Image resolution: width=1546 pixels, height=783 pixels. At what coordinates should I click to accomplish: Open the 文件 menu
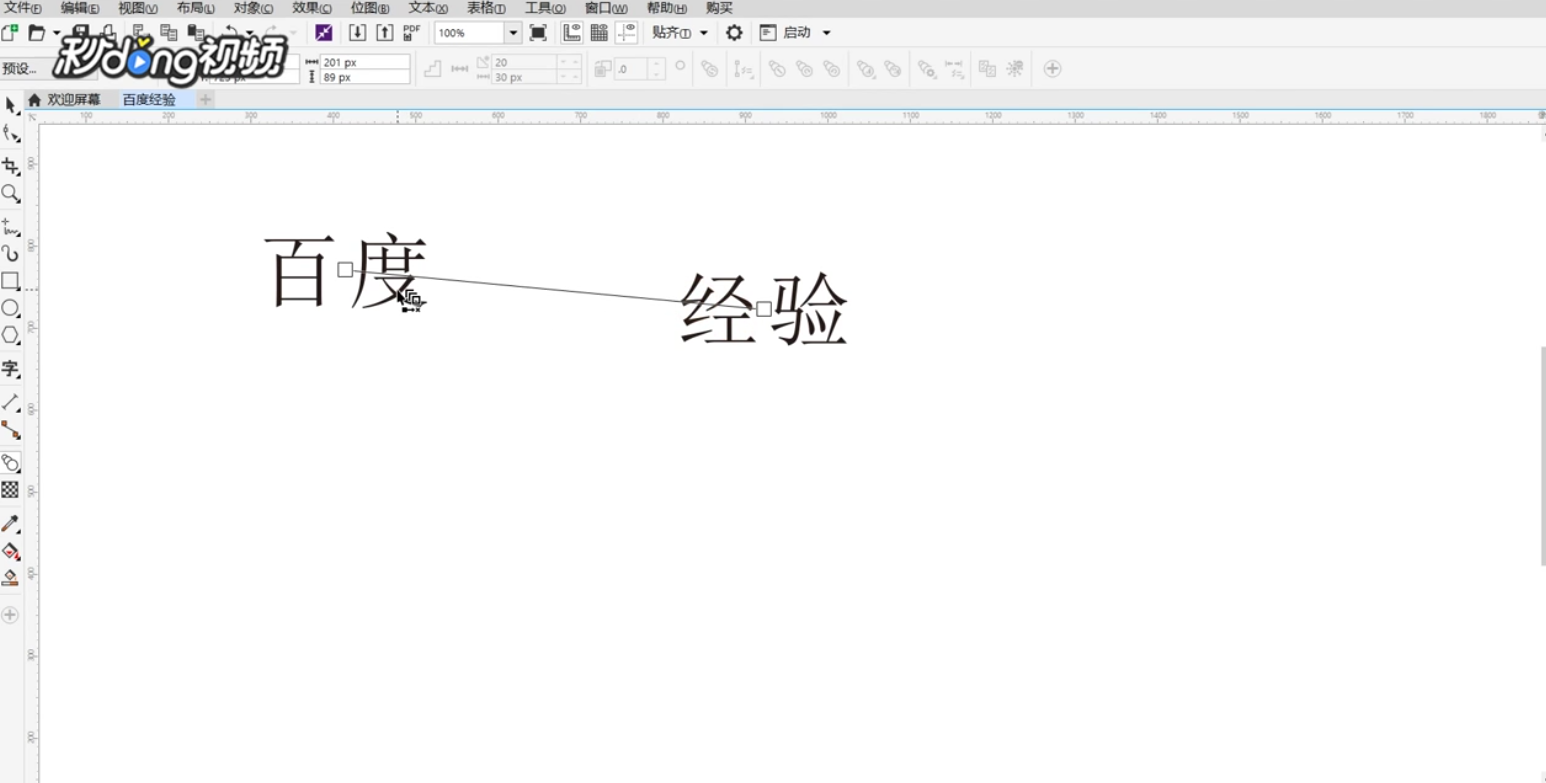22,8
